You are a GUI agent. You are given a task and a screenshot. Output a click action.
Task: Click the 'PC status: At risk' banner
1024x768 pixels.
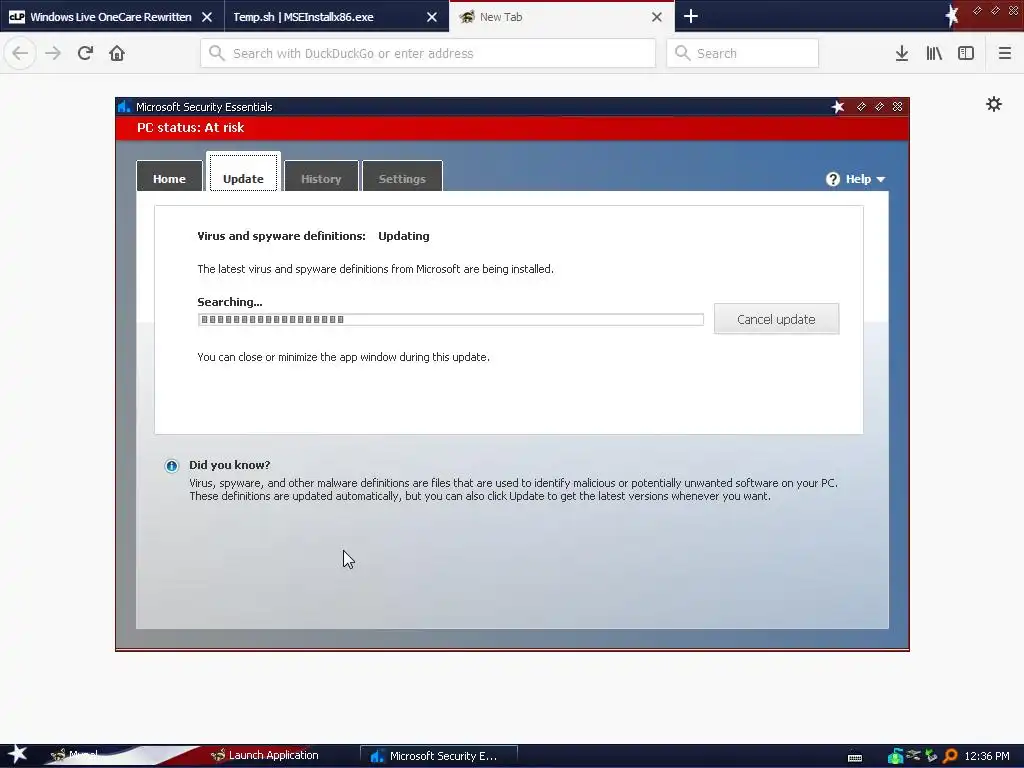(512, 128)
